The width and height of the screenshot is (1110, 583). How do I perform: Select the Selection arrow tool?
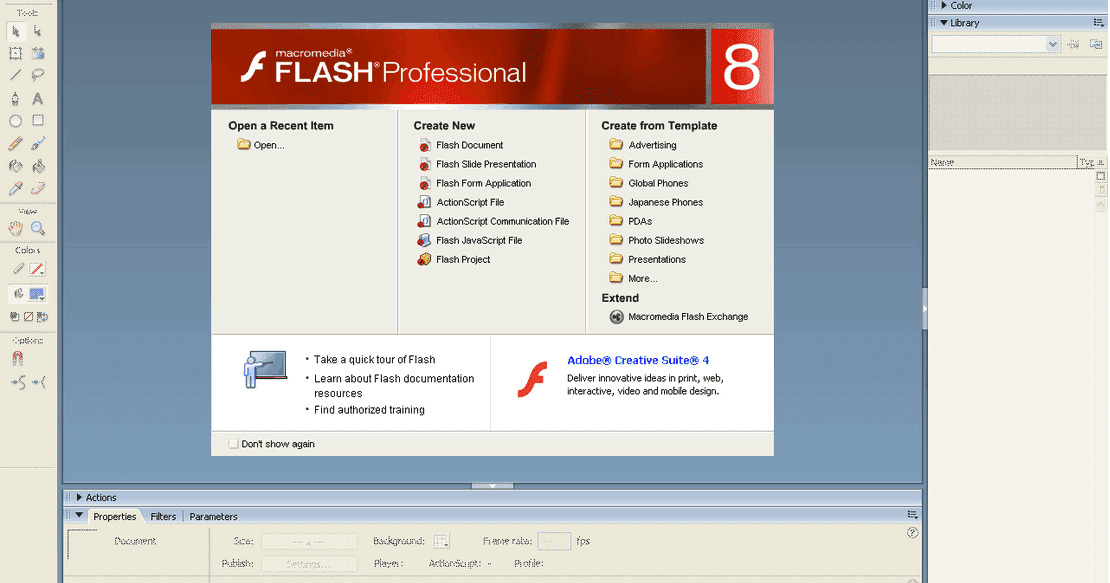point(16,31)
